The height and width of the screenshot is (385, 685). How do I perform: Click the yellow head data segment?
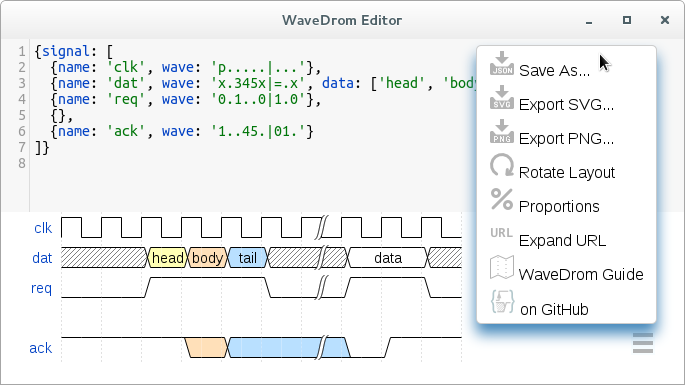point(167,258)
